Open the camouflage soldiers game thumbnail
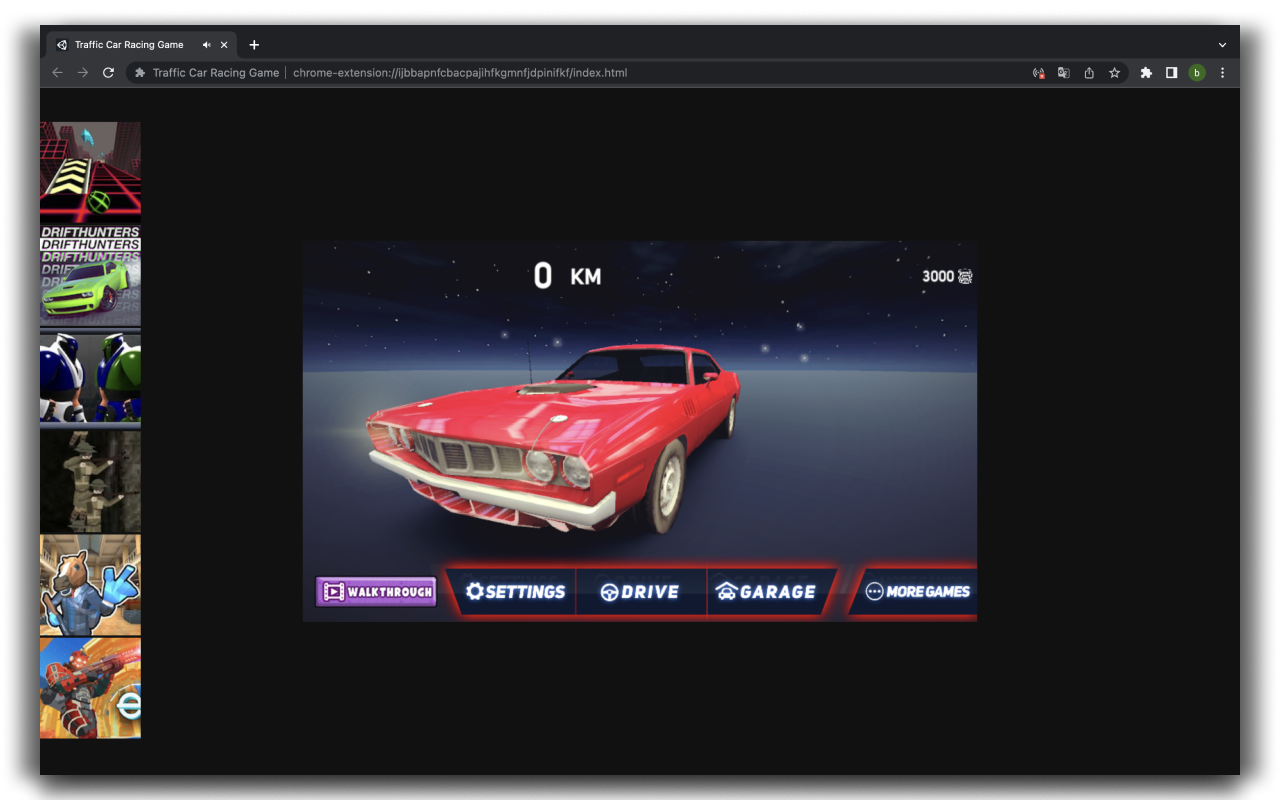1280x800 pixels. pos(90,482)
